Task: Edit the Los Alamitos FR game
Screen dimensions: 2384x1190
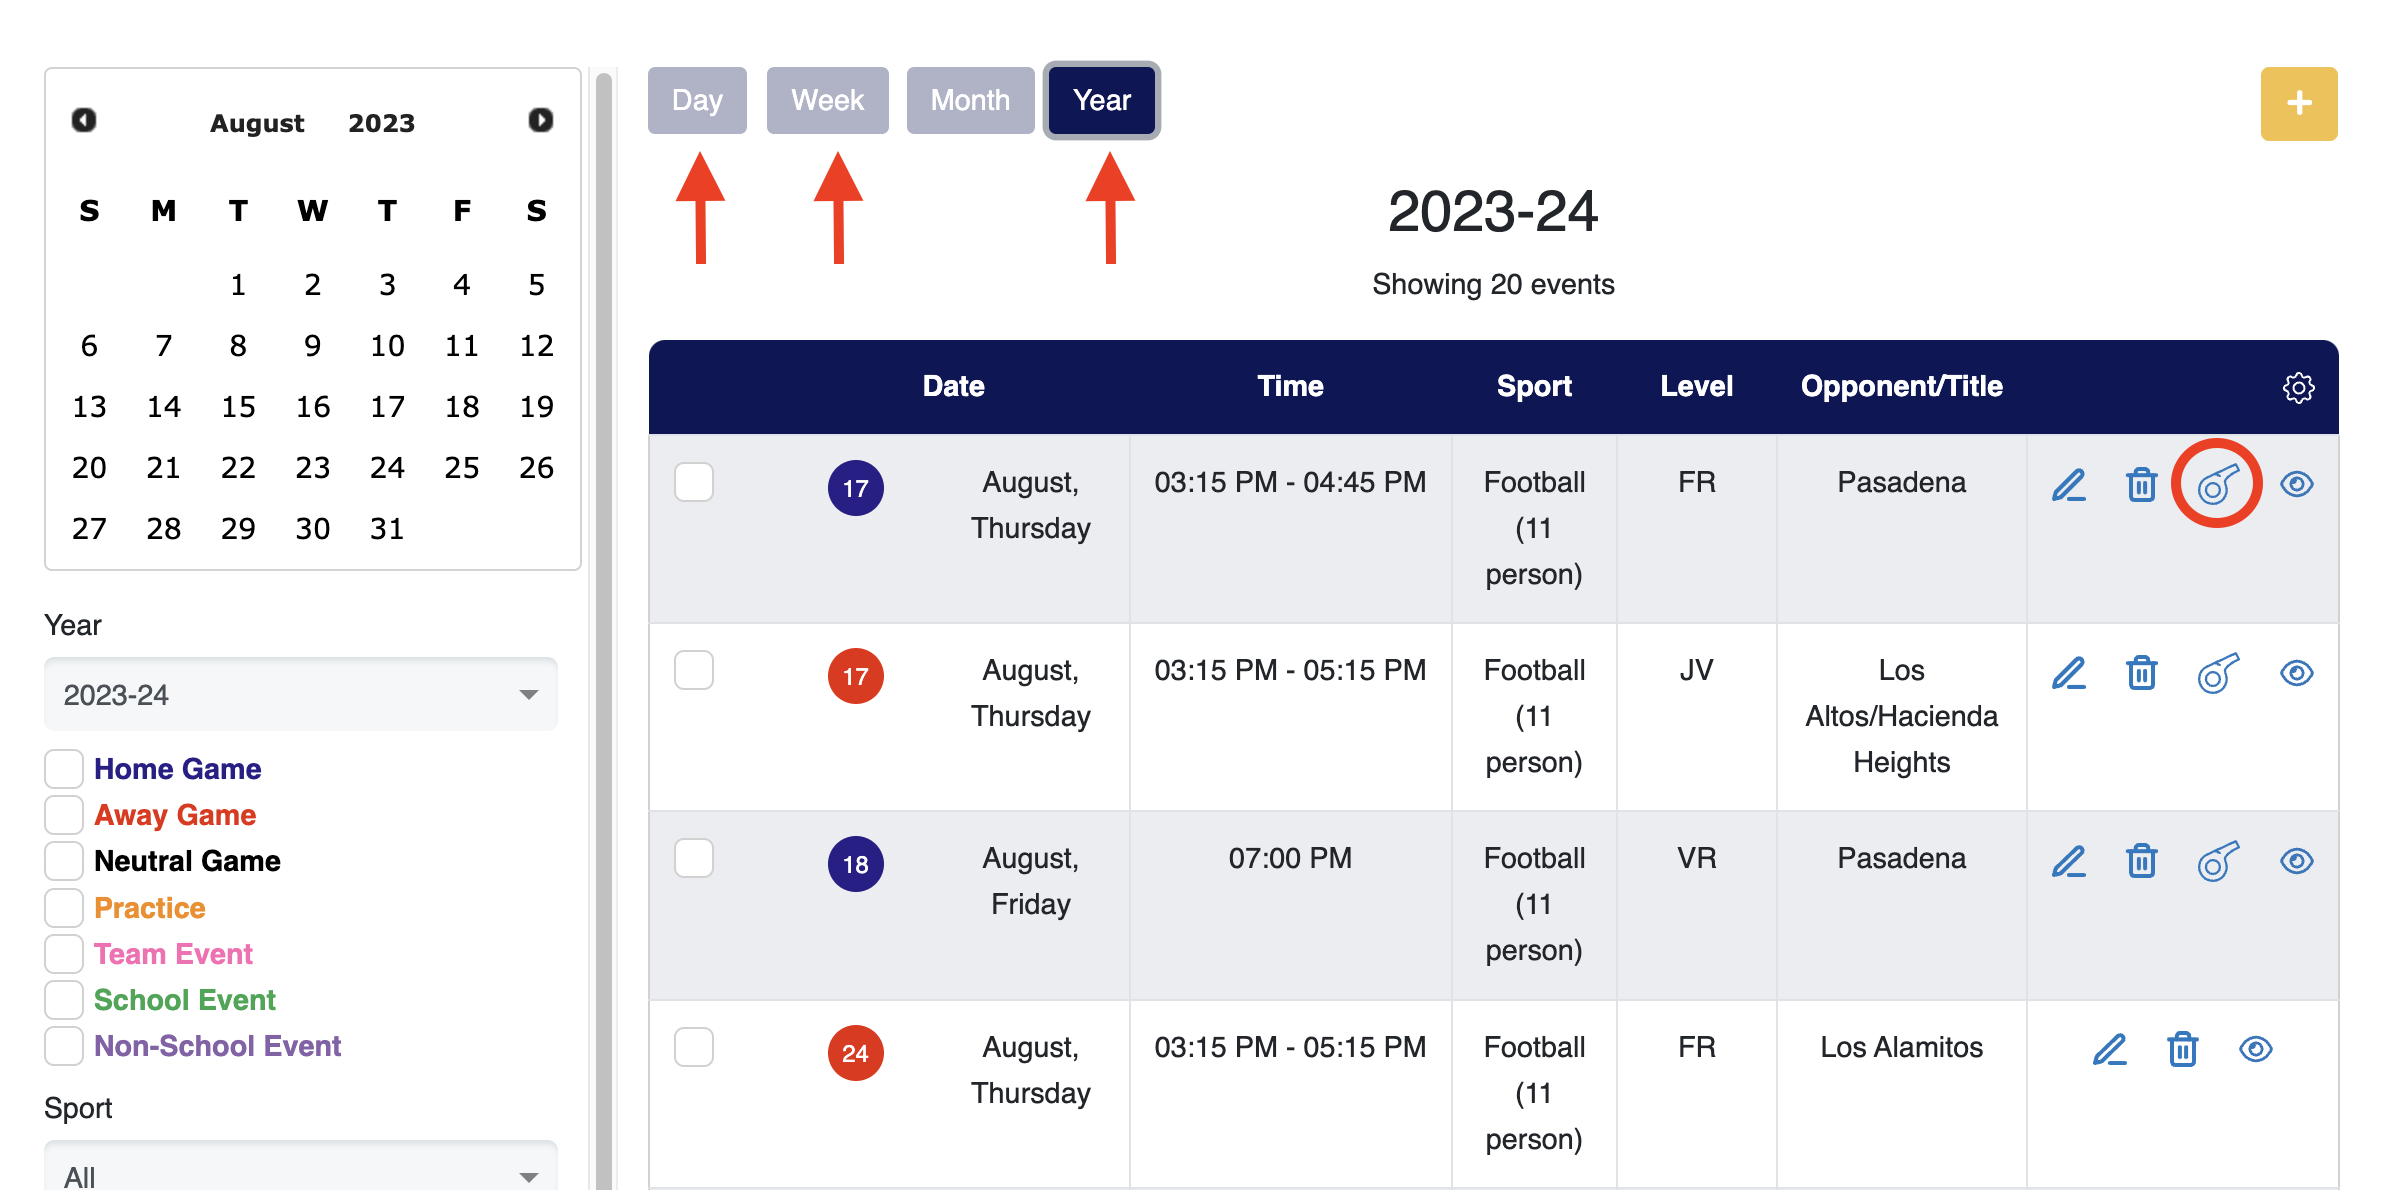Action: pos(2109,1050)
